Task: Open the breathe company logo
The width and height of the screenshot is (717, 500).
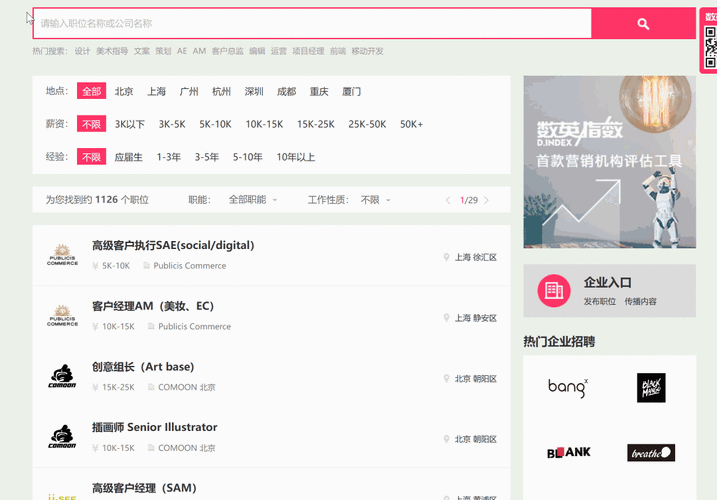Action: point(651,452)
